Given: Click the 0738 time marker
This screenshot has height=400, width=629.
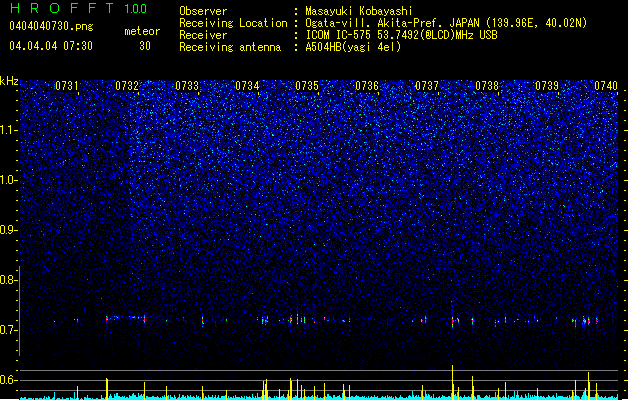Looking at the screenshot, I should coord(487,86).
